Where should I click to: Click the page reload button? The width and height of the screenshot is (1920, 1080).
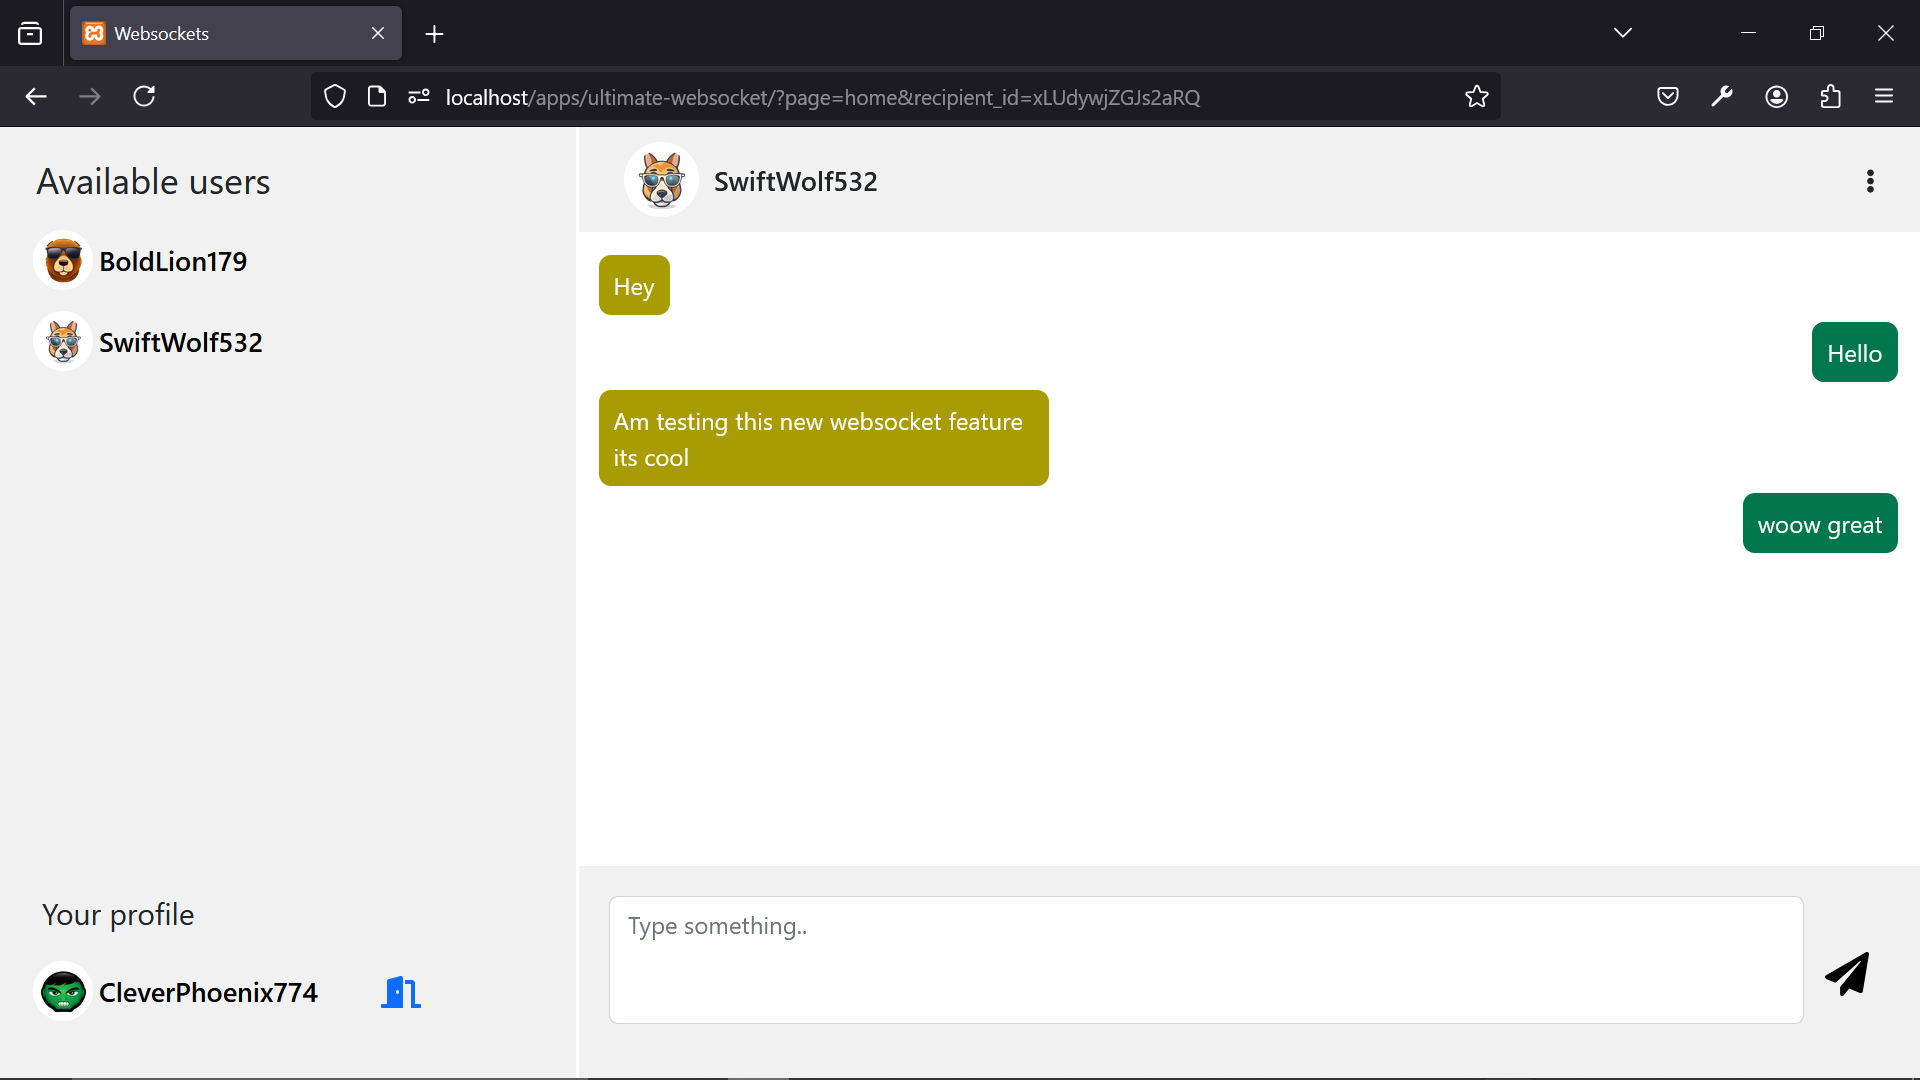coord(144,96)
